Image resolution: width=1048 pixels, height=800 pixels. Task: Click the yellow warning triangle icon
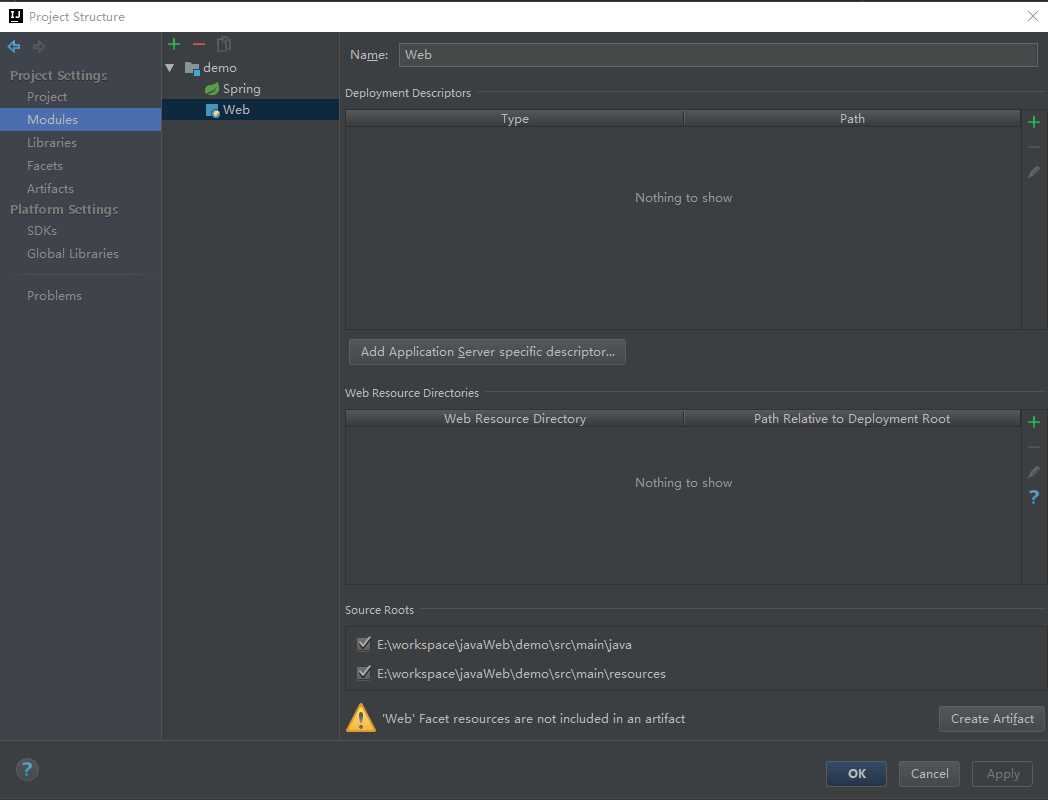361,718
